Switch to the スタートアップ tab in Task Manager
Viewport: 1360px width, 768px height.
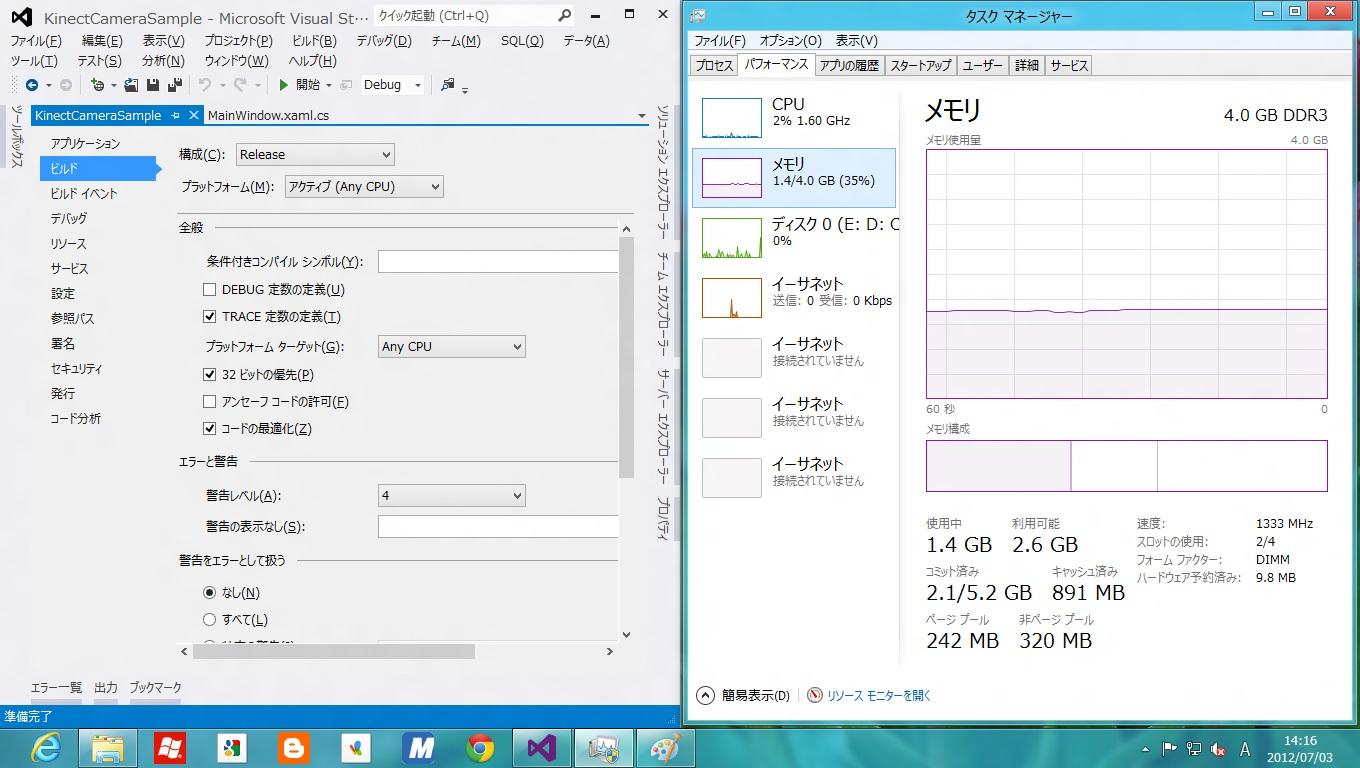click(x=920, y=65)
